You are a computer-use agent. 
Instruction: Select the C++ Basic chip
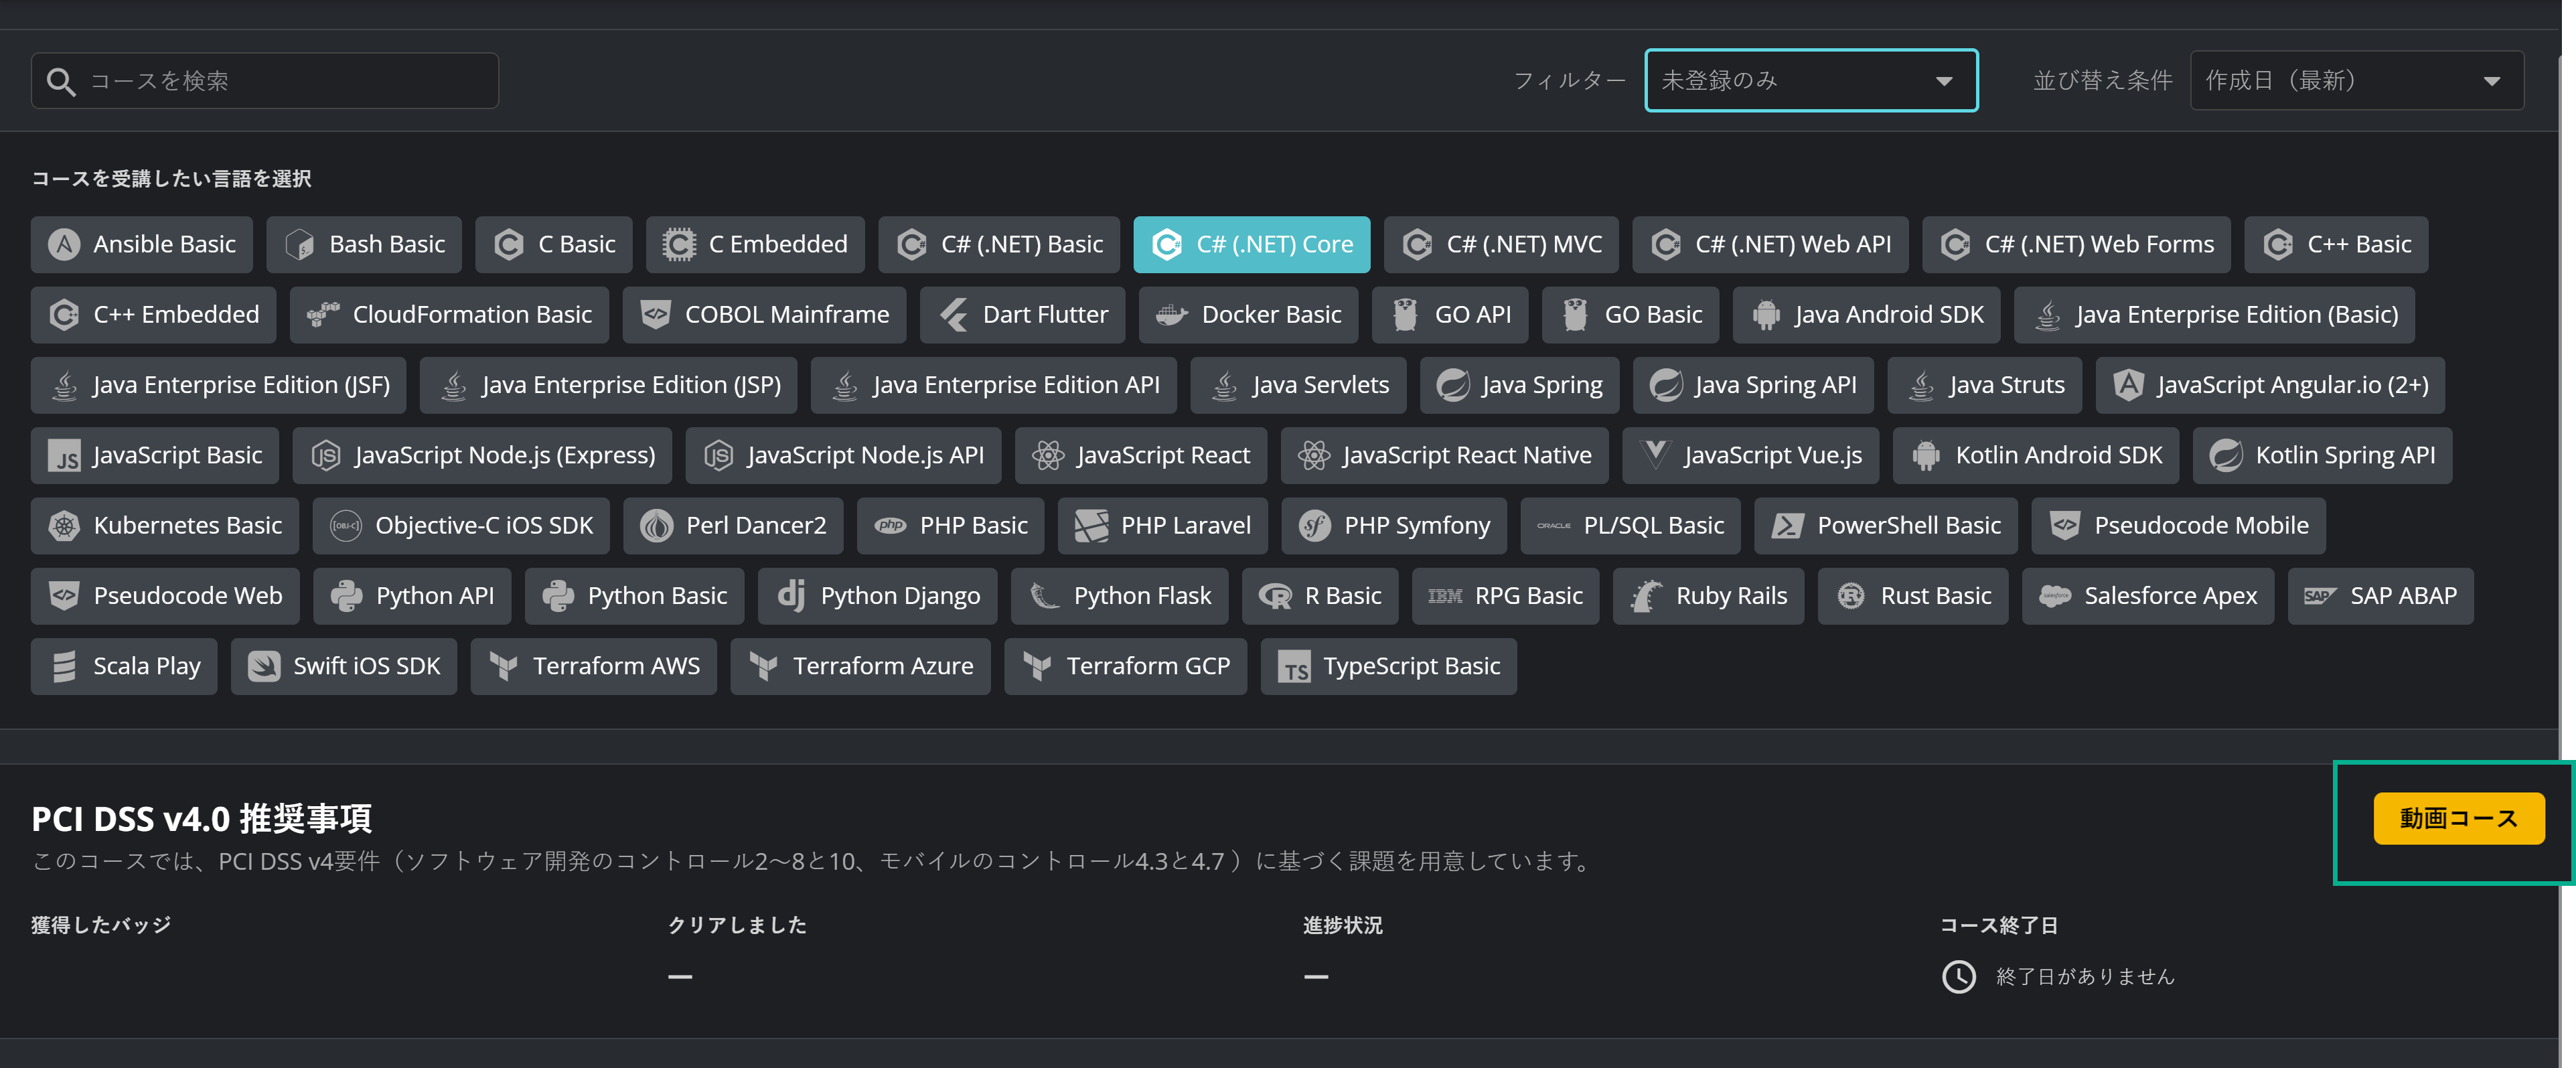[x=2335, y=244]
